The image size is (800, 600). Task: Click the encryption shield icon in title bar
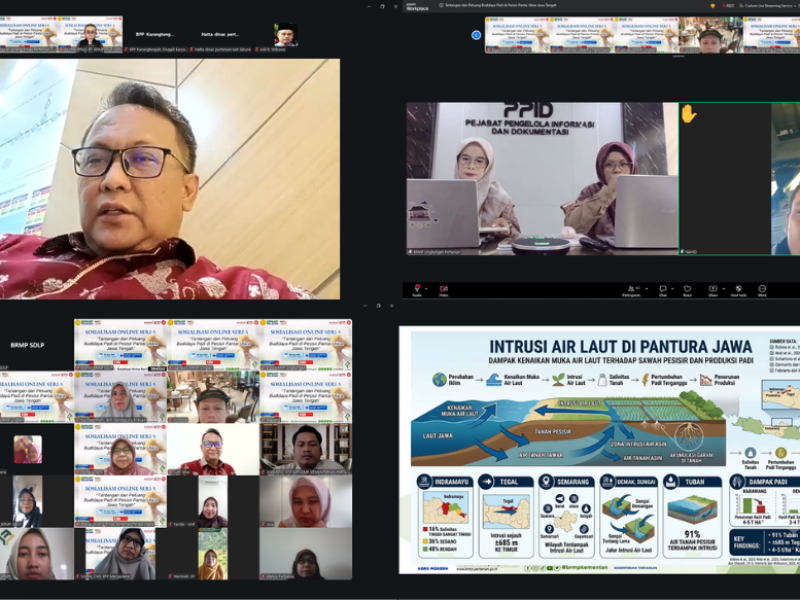(x=713, y=6)
